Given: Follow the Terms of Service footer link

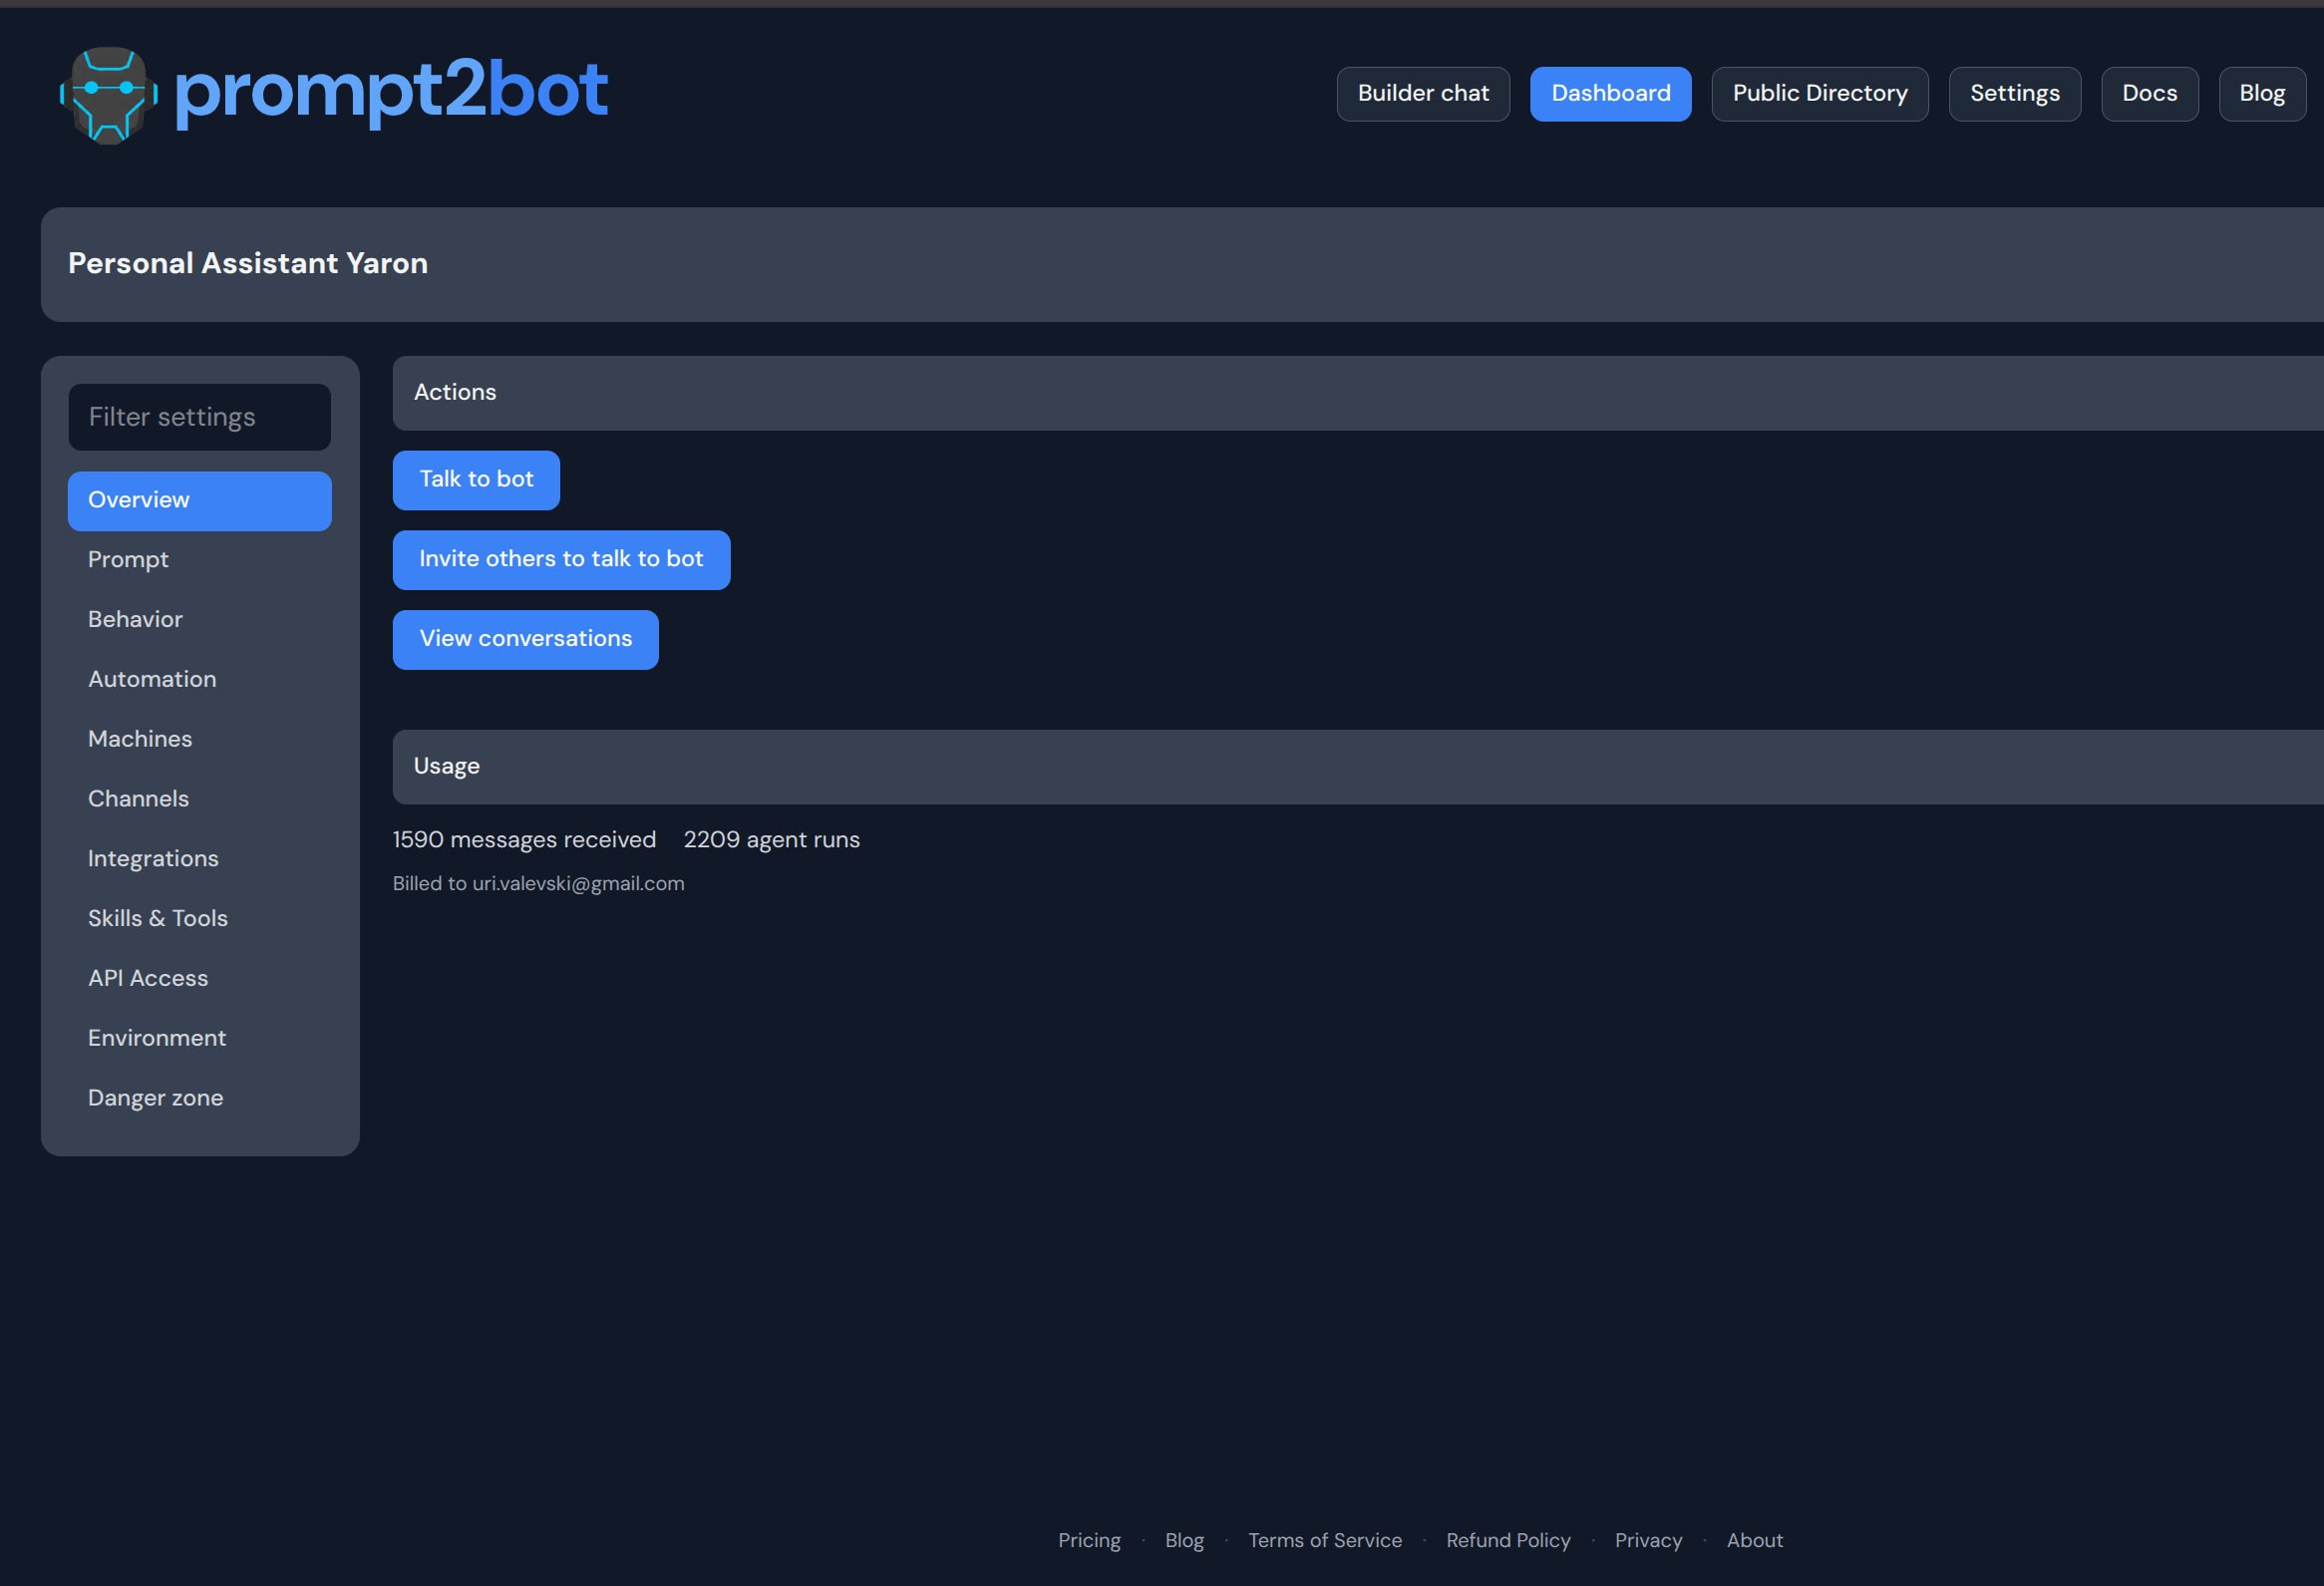Looking at the screenshot, I should point(1324,1541).
